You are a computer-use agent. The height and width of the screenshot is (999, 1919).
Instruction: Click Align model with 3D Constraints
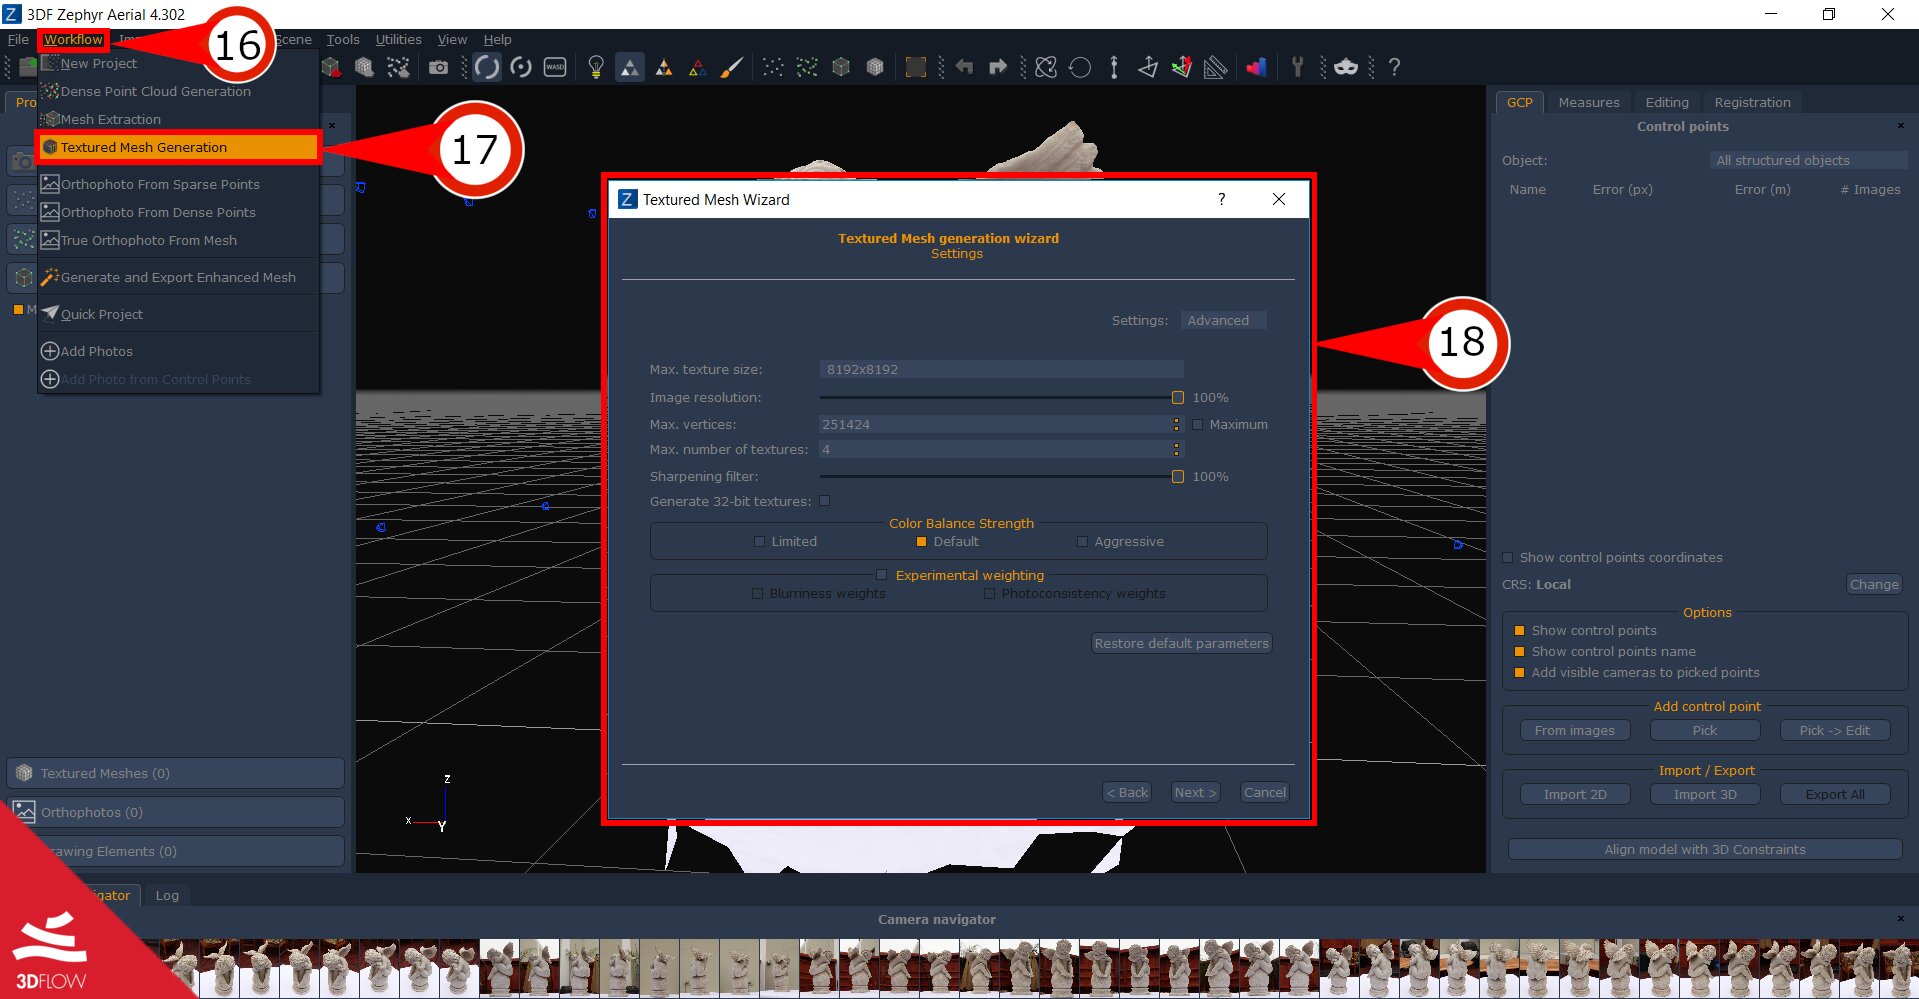pyautogui.click(x=1705, y=849)
